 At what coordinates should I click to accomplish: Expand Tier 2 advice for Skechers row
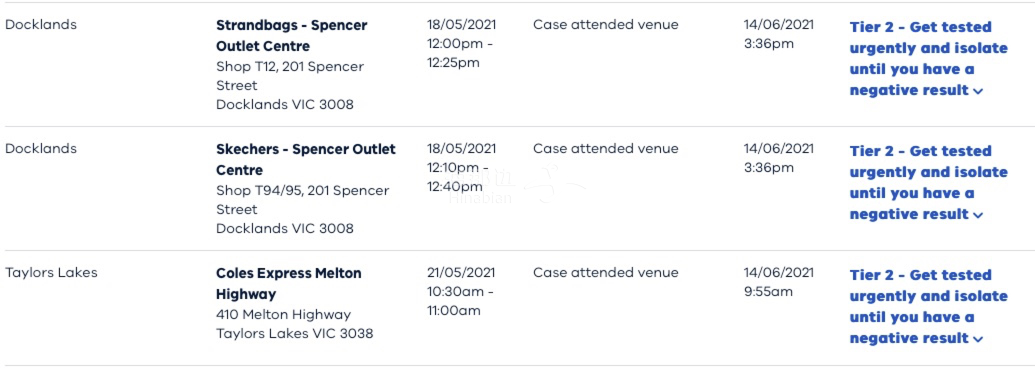928,183
